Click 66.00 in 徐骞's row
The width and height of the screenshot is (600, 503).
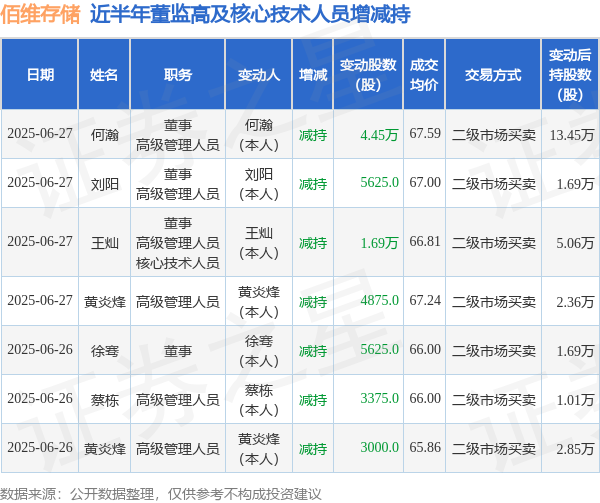(425, 350)
